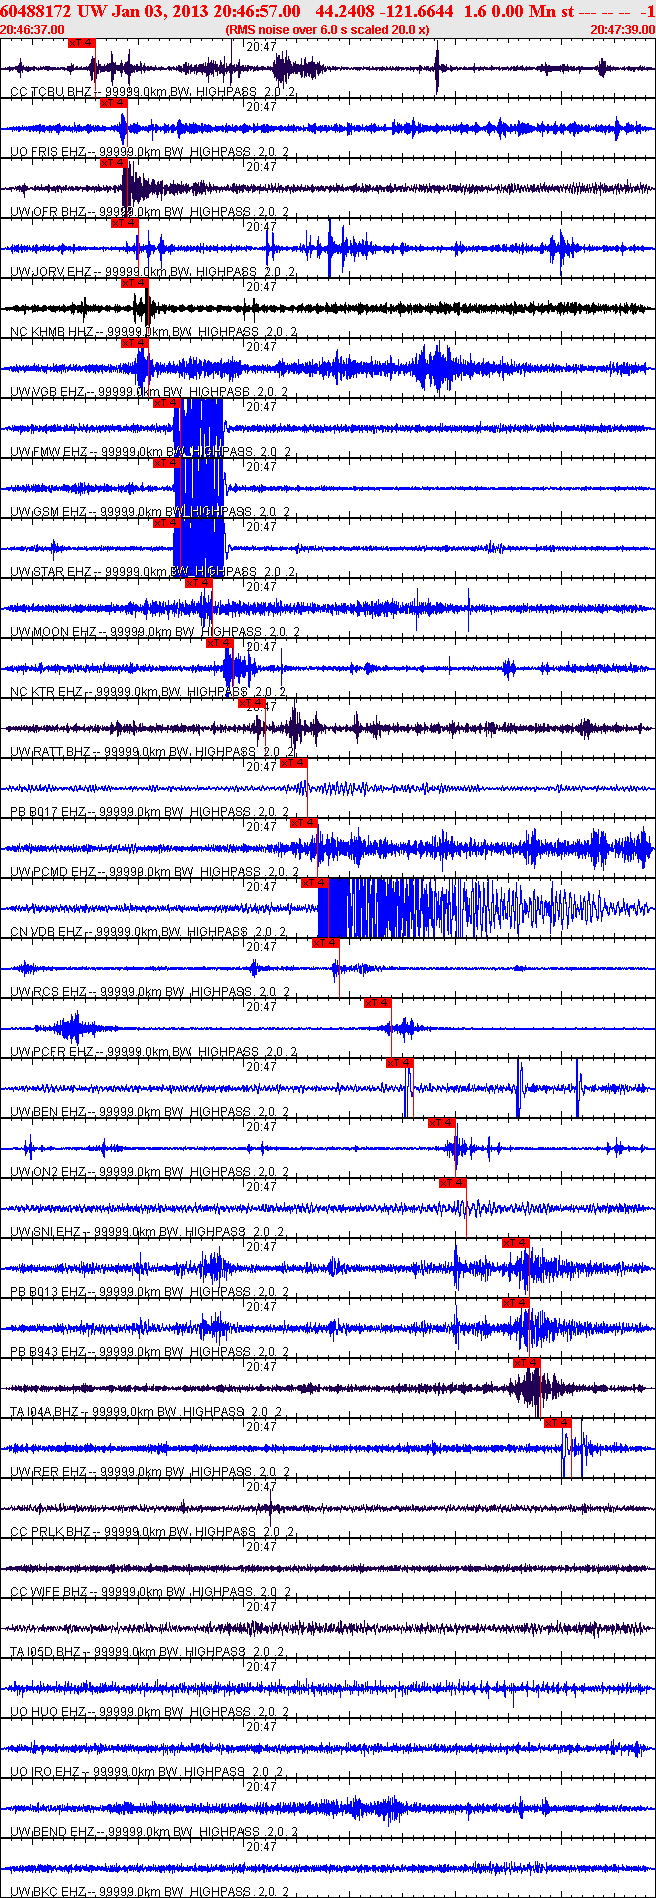The height and width of the screenshot is (1898, 656).
Task: Click the arrival pick on STAR trace
Action: [167, 523]
